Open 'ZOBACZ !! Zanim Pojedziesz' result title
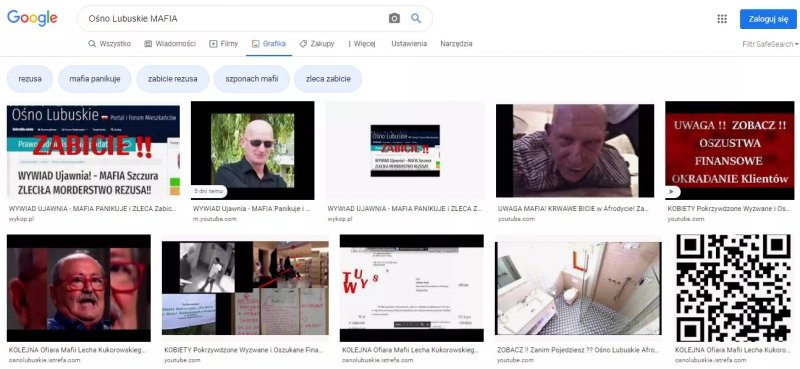The width and height of the screenshot is (800, 369). (x=578, y=351)
